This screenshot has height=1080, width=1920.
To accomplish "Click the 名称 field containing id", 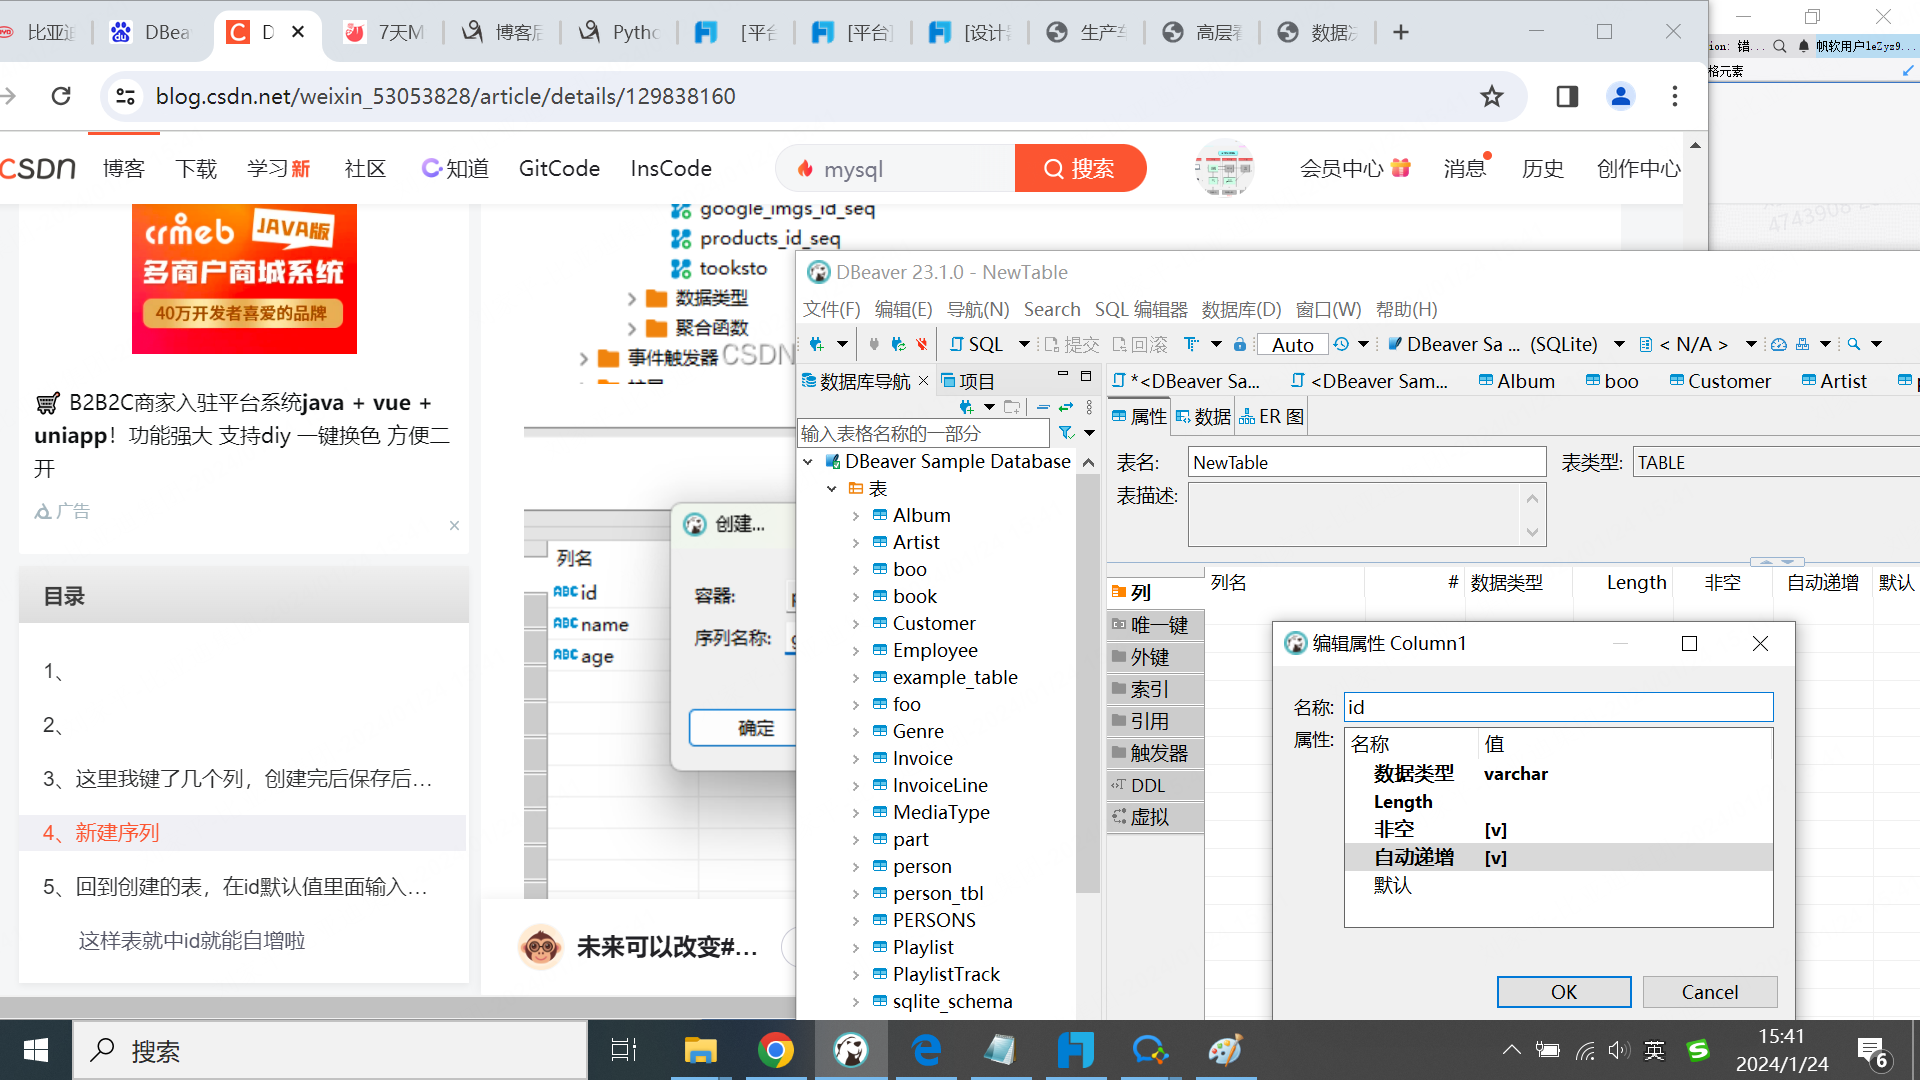I will [1557, 707].
